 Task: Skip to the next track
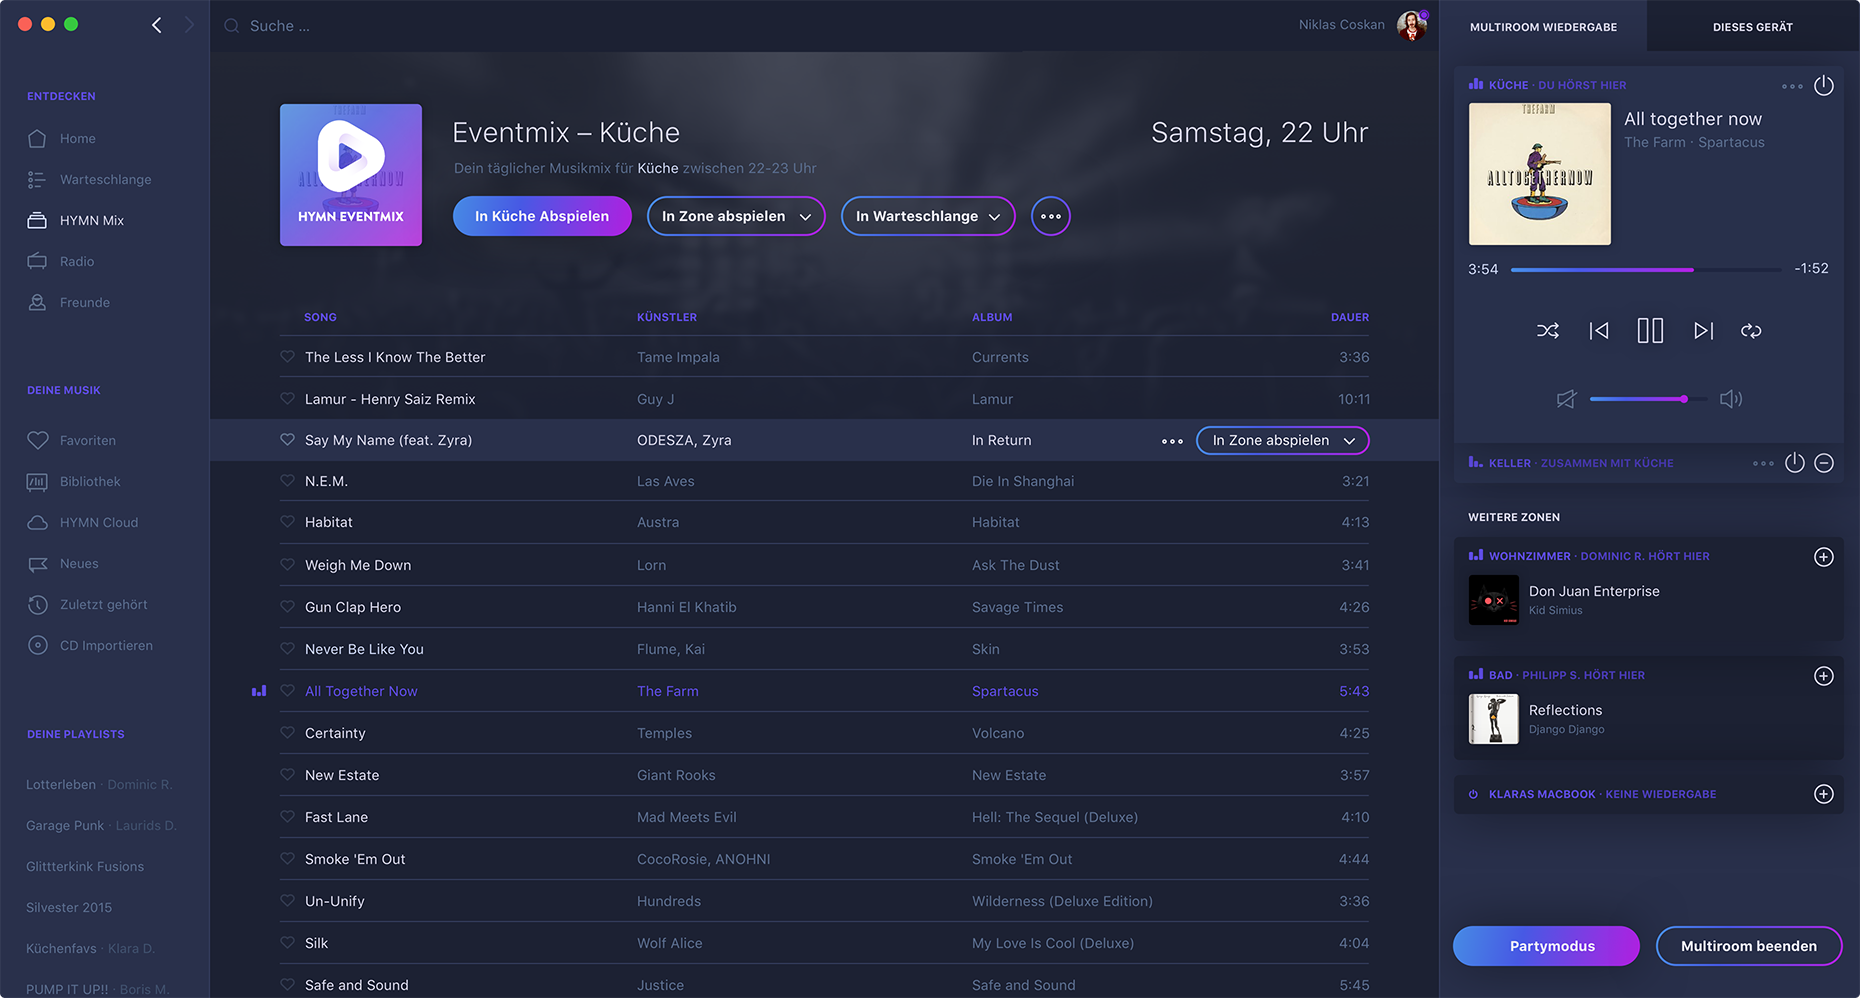(x=1703, y=331)
